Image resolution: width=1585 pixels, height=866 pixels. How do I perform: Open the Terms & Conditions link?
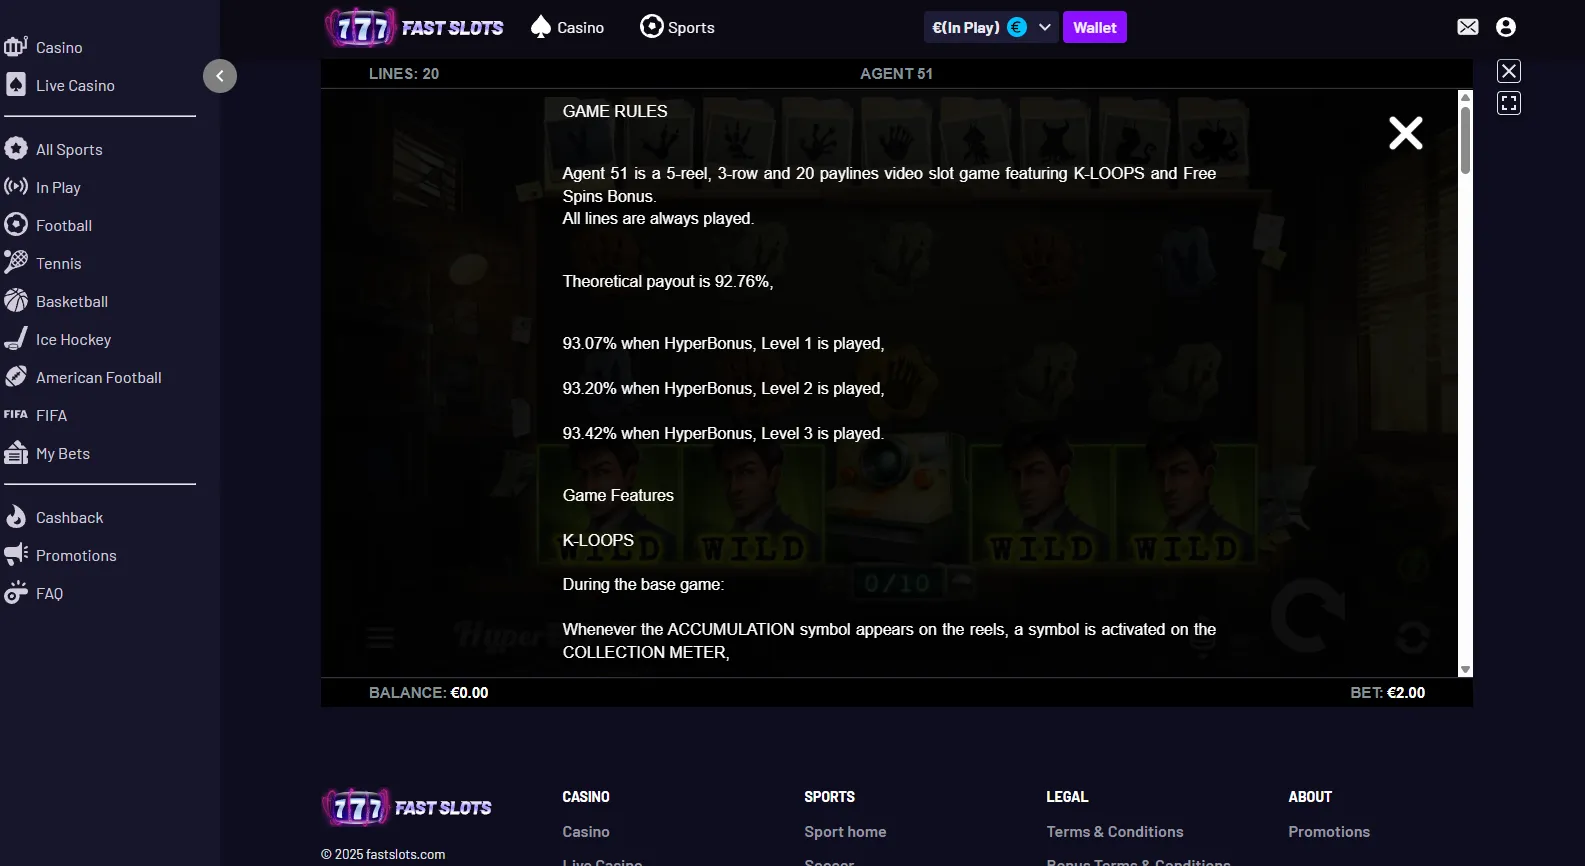[x=1115, y=832]
